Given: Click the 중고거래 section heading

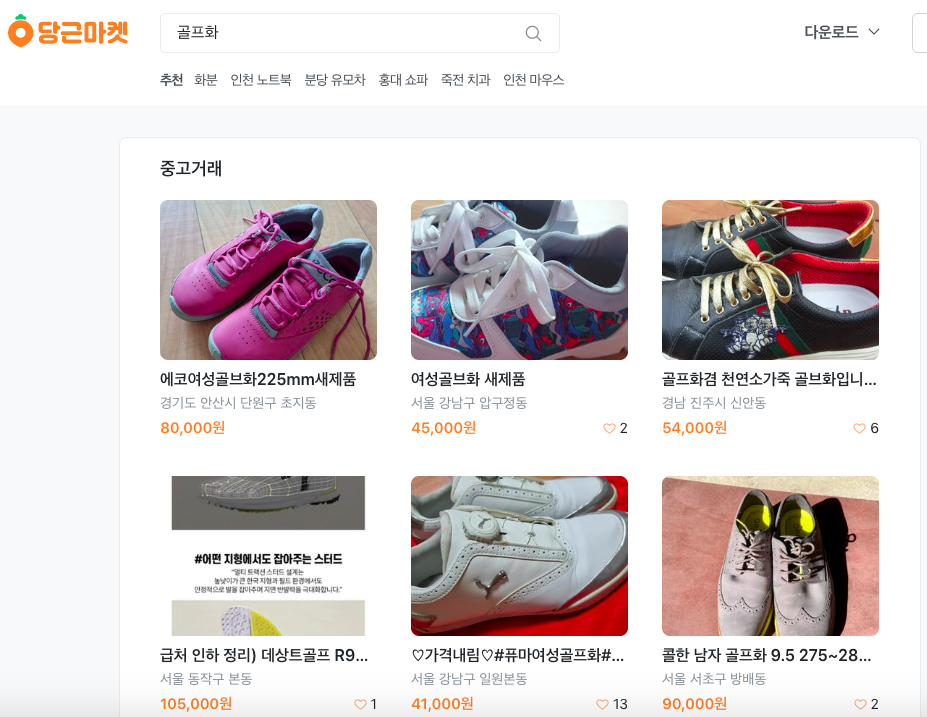Looking at the screenshot, I should (191, 168).
